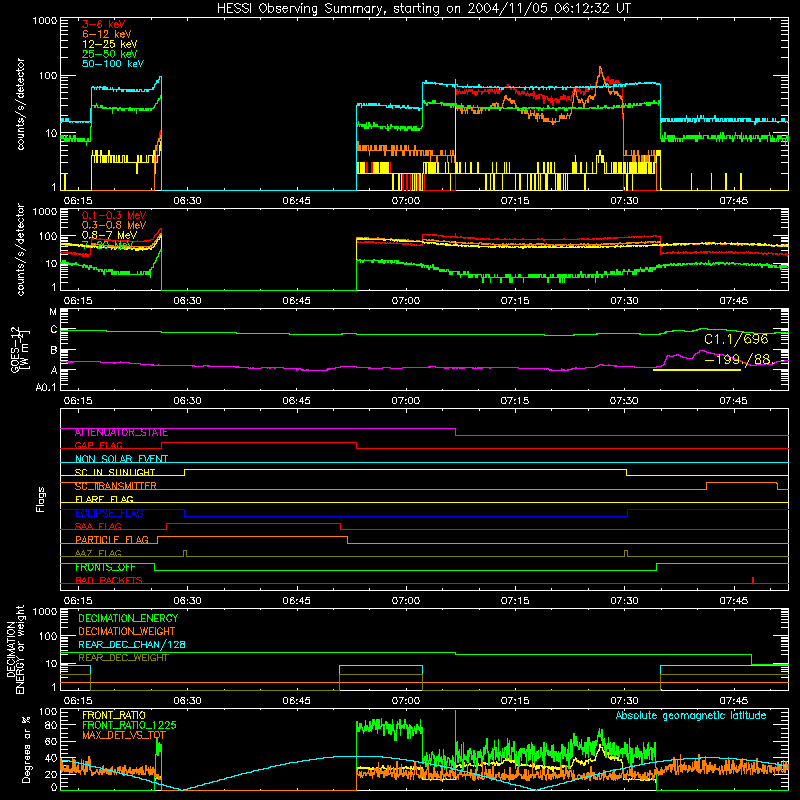Select the yellow 12-25 keV legend label
Viewport: 800px width, 800px height.
tap(109, 44)
